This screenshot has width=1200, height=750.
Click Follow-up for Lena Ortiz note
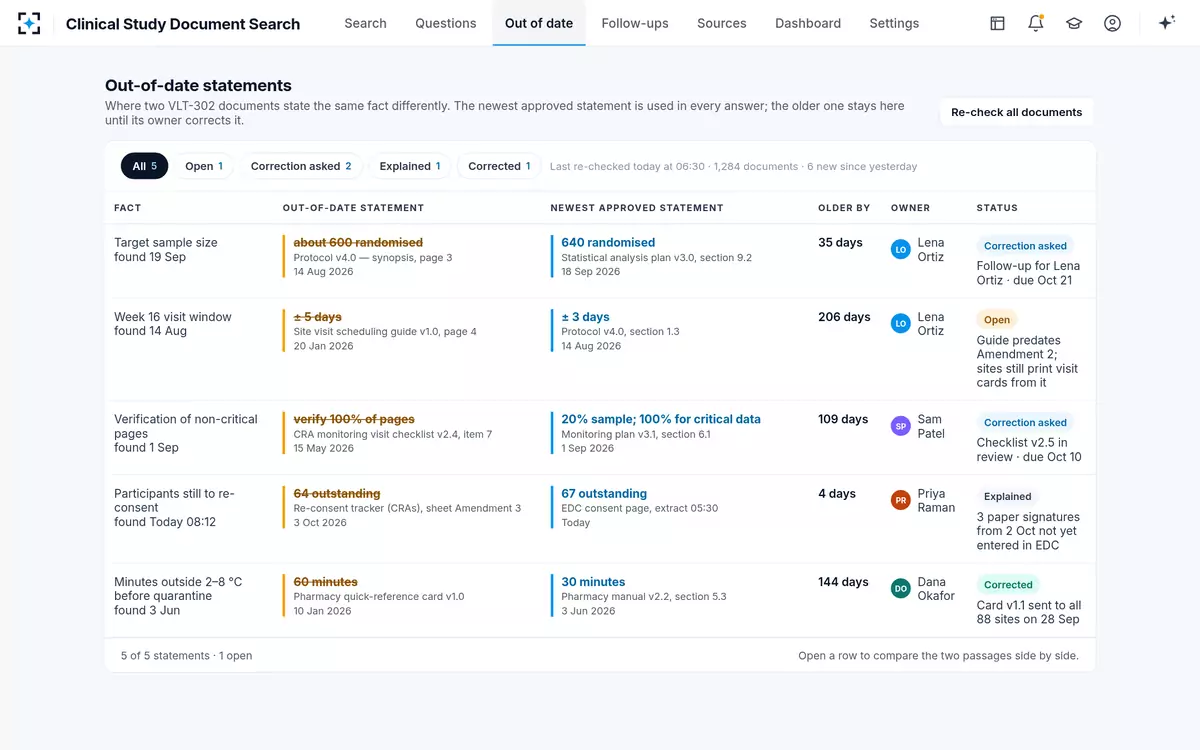point(1028,273)
